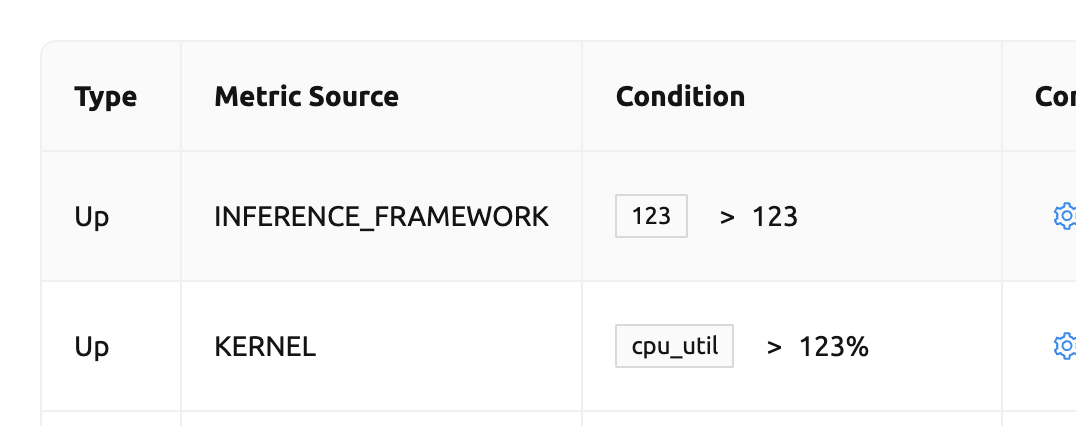Click threshold value 123 beside the 123 tag

(775, 217)
